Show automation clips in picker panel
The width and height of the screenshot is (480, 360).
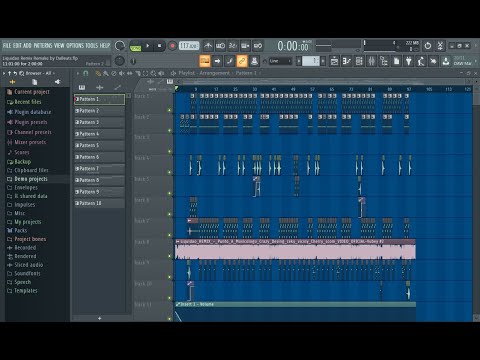click(117, 87)
